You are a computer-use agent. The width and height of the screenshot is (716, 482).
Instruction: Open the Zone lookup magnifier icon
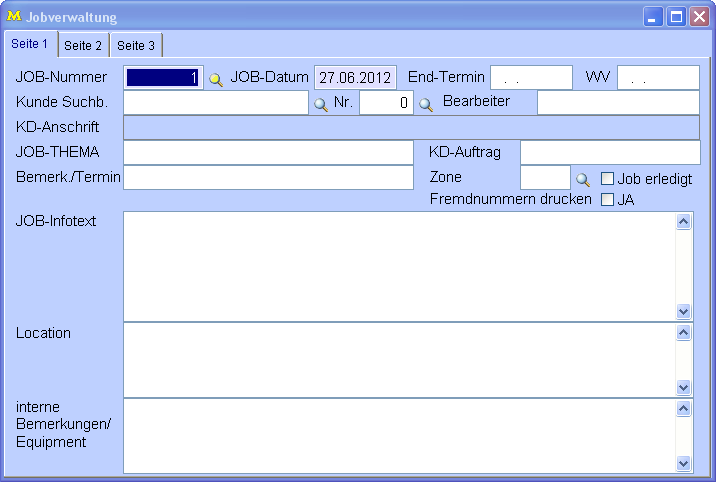pyautogui.click(x=583, y=180)
